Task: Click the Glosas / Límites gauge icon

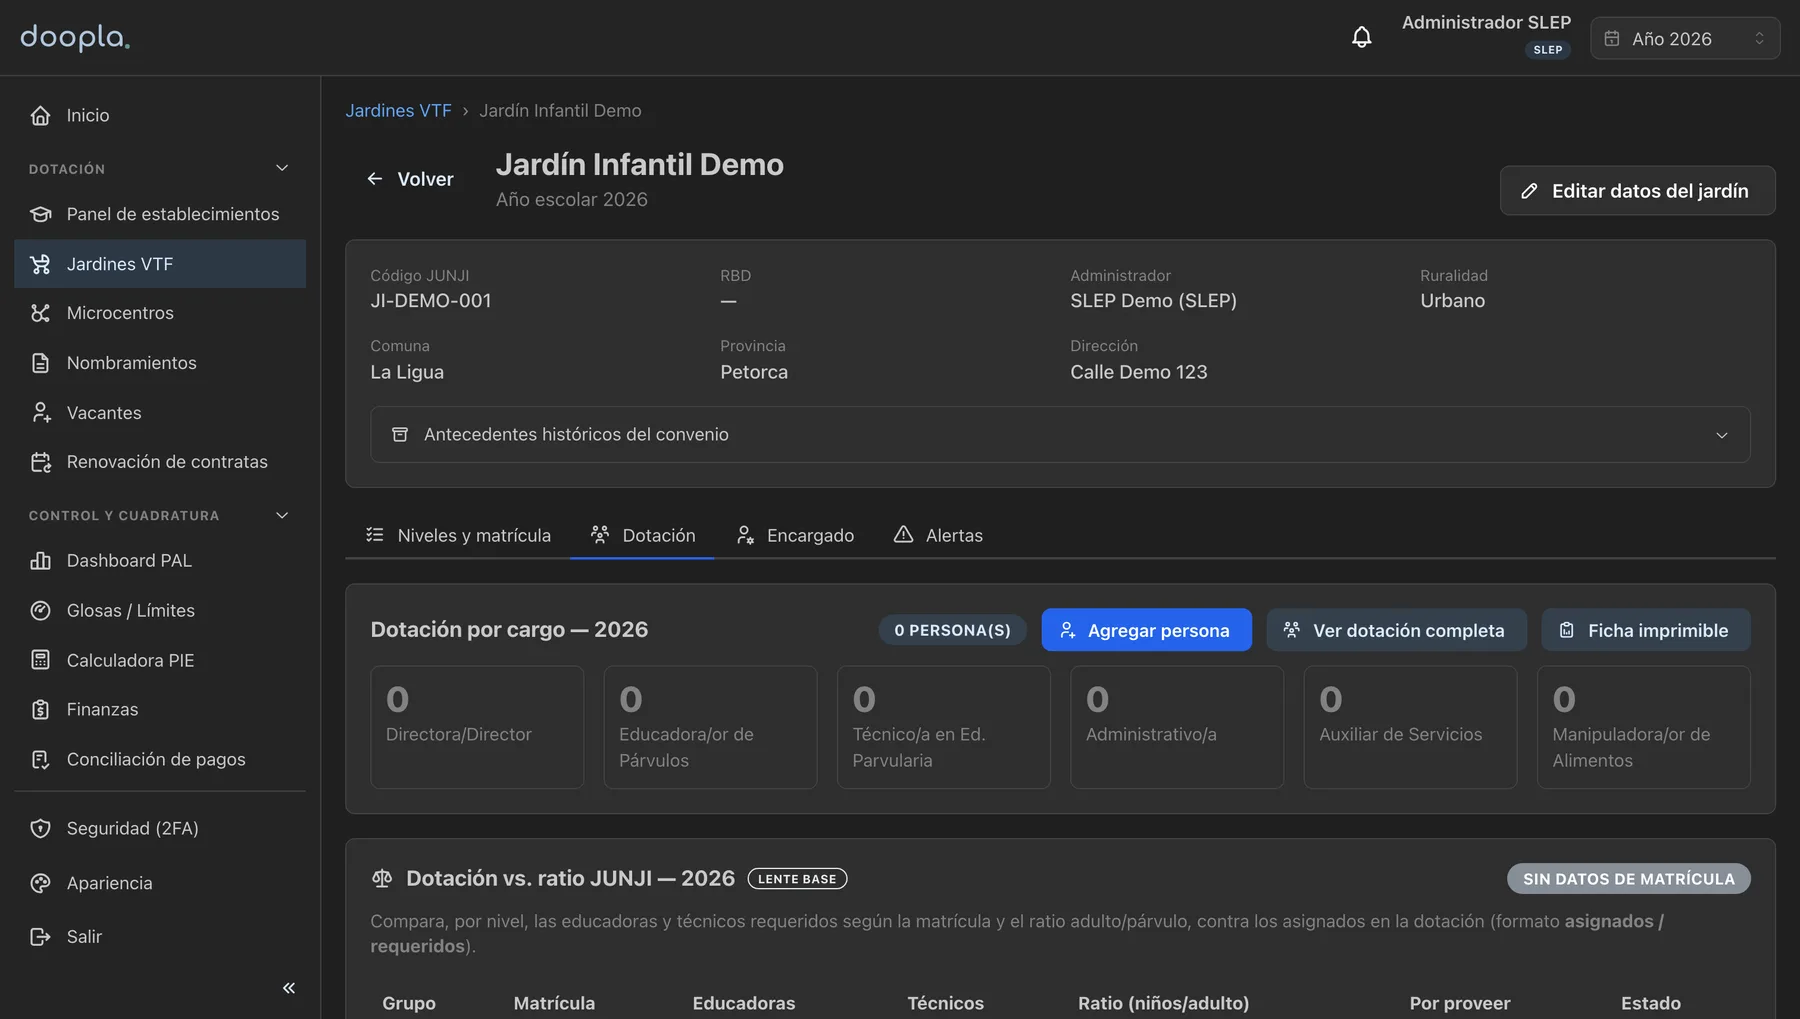Action: [x=40, y=610]
